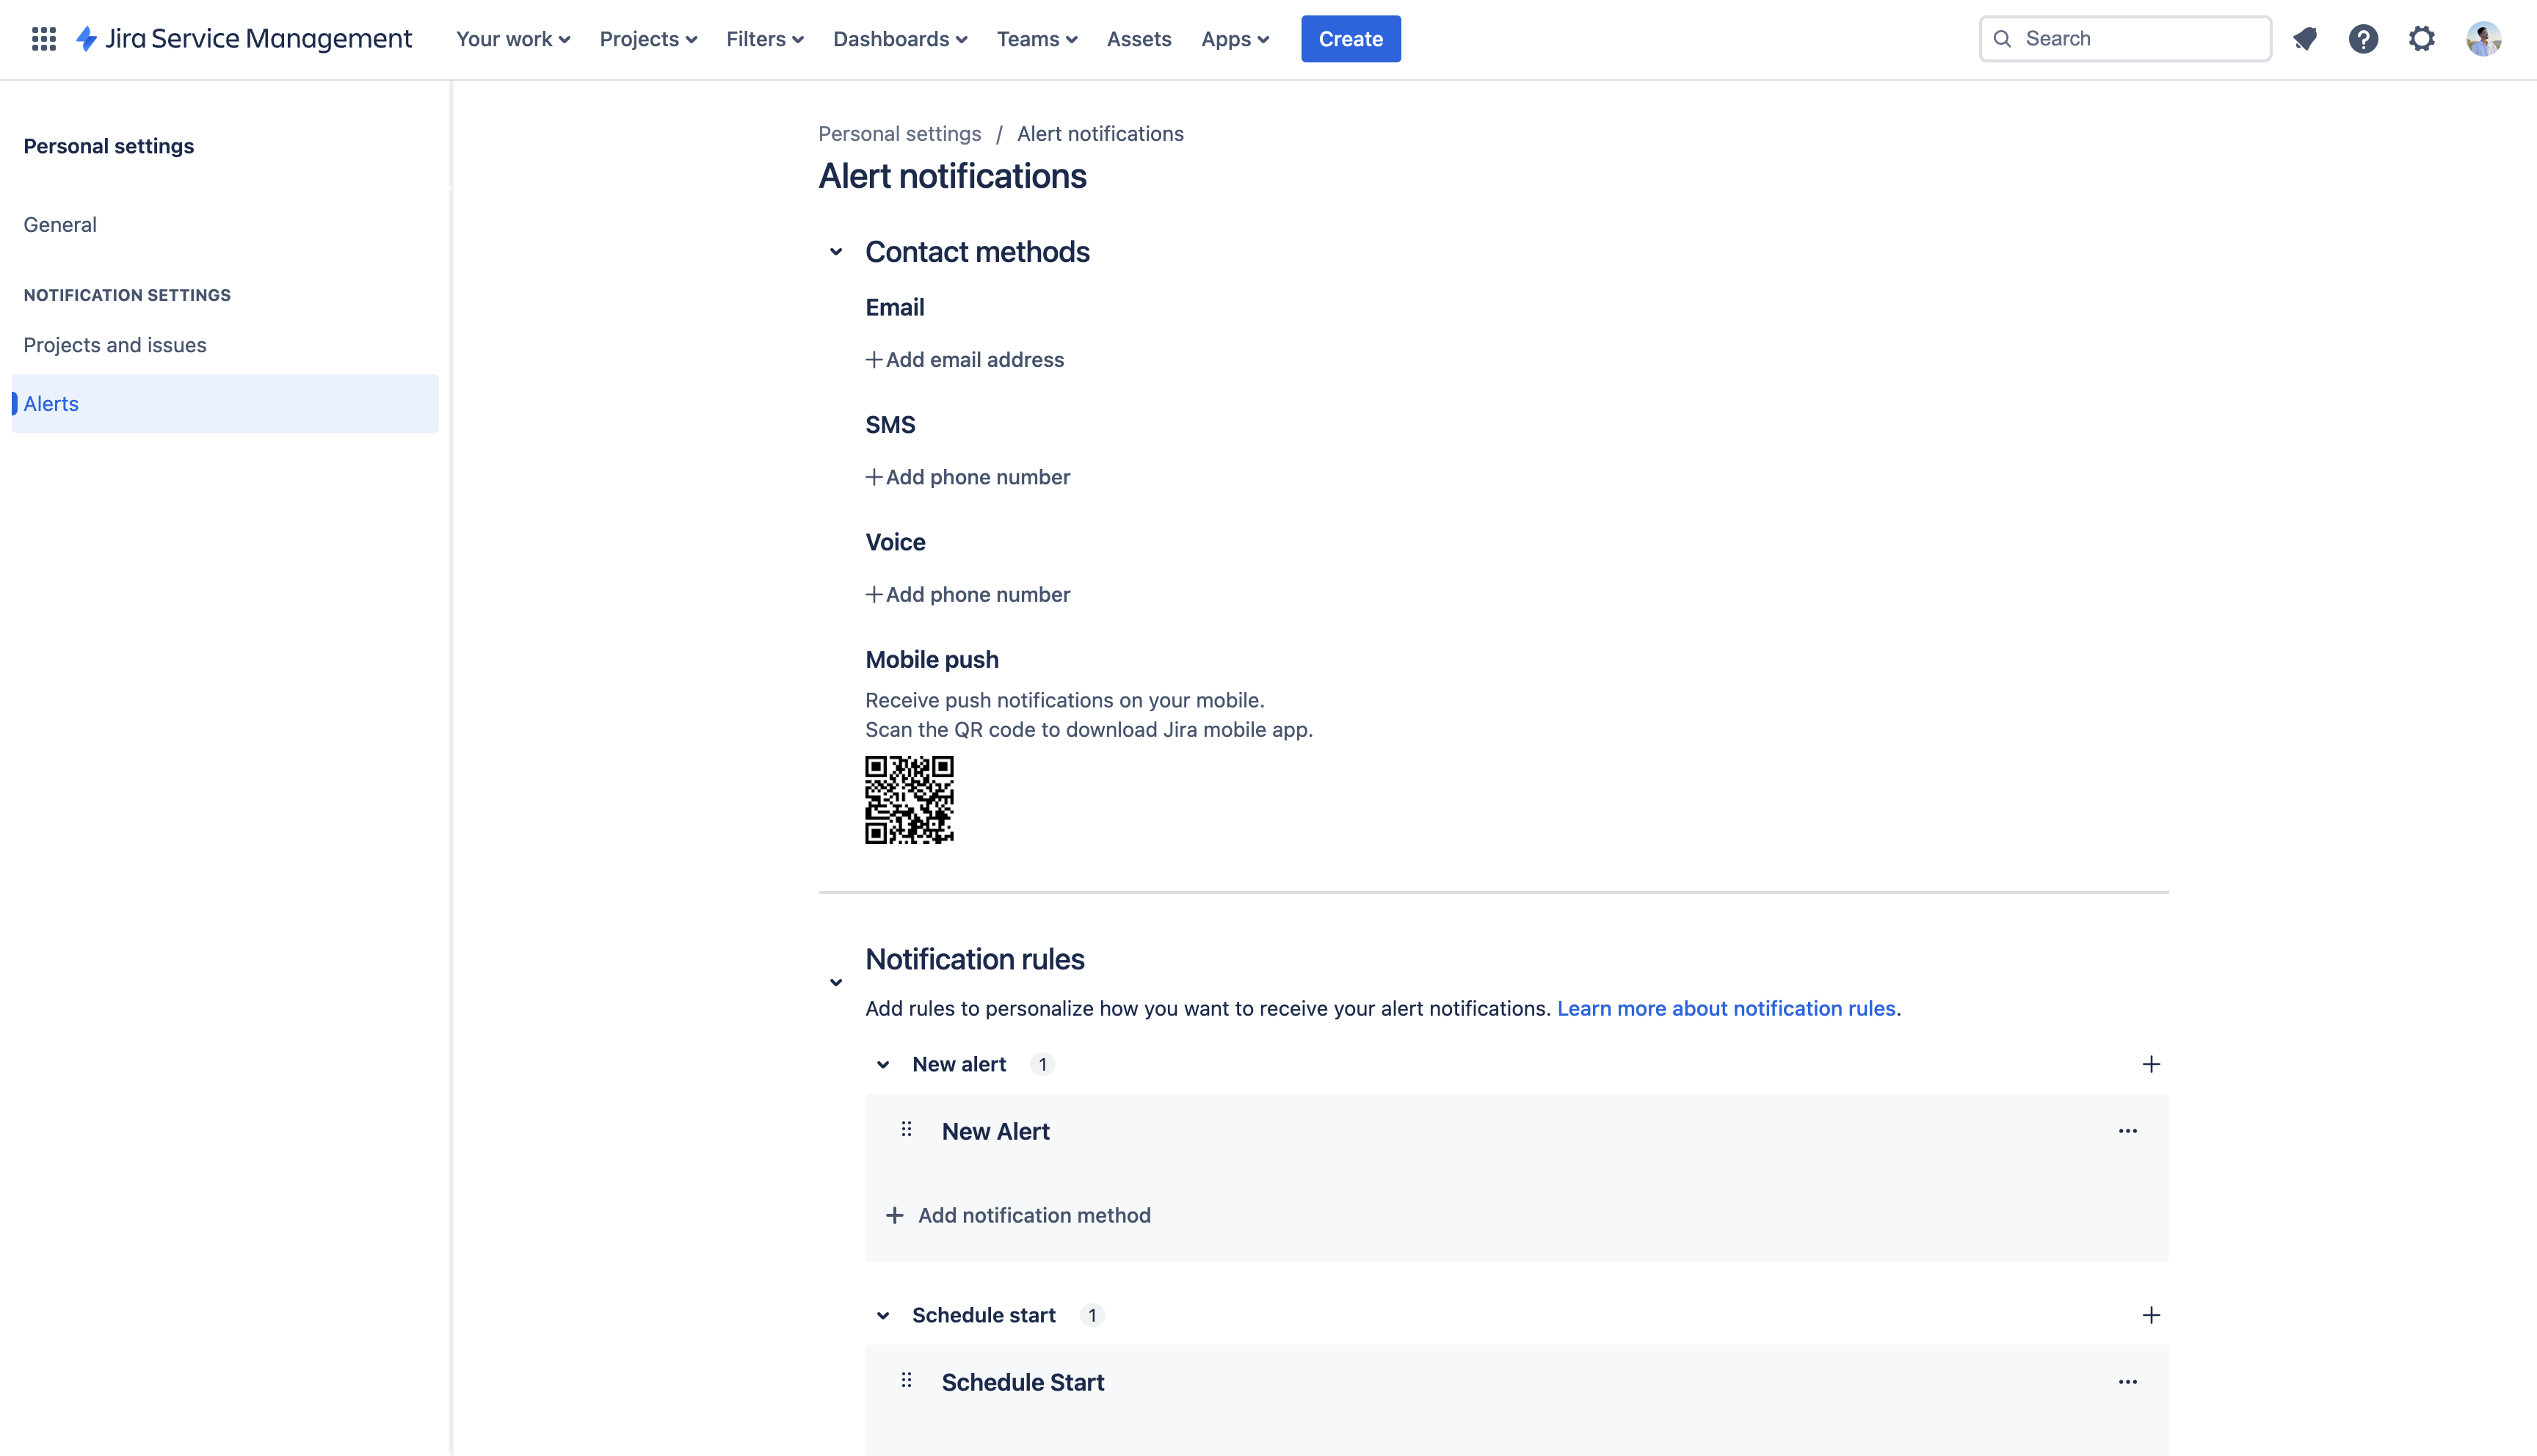Open the help question mark icon
This screenshot has height=1456, width=2537.
[x=2363, y=39]
